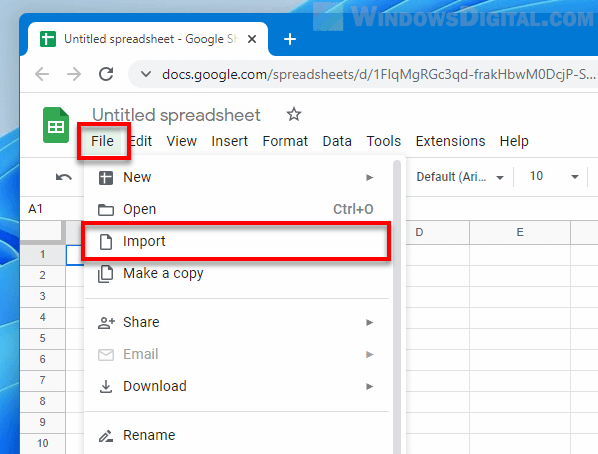This screenshot has height=454, width=598.
Task: Select row 1 header
Action: point(43,254)
